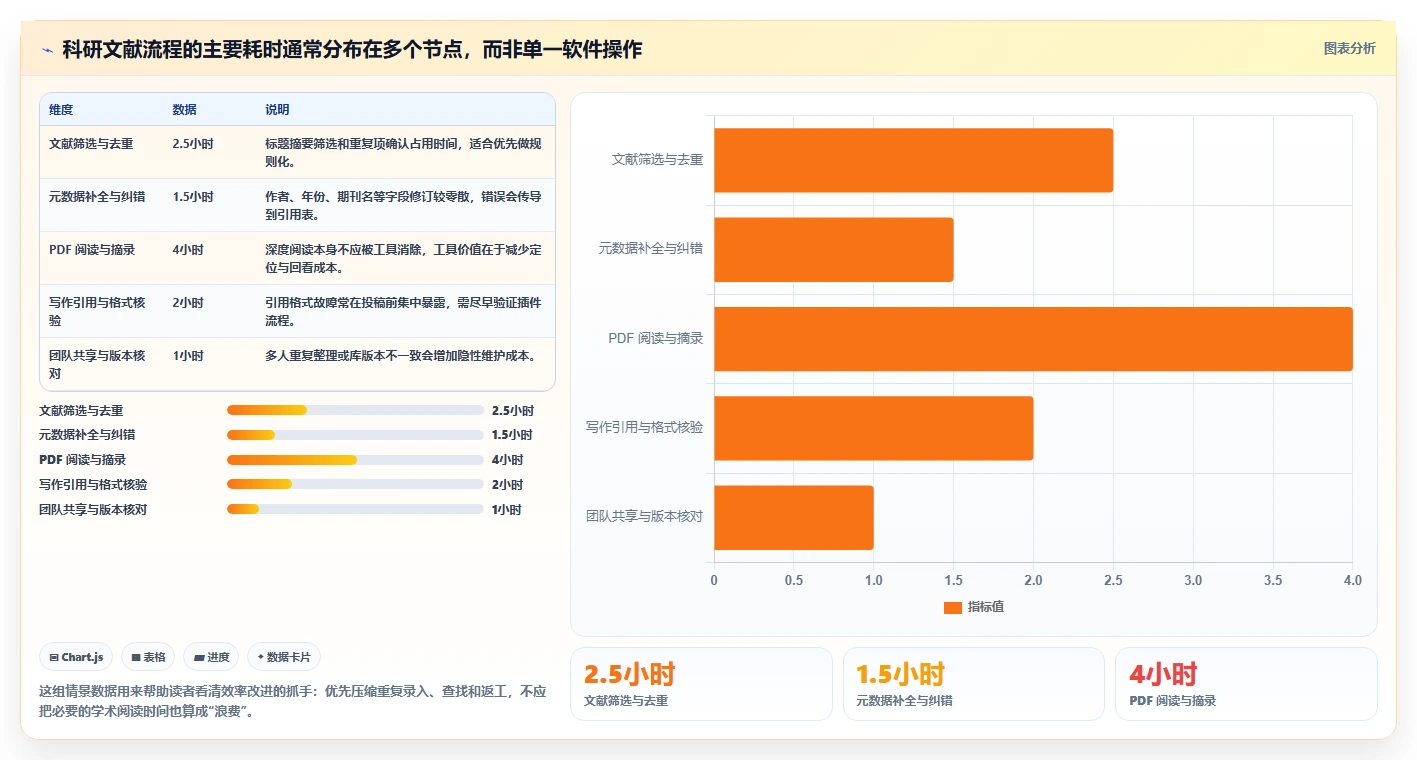The height and width of the screenshot is (760, 1417).
Task: Select the 进度 tag chip
Action: pos(211,657)
